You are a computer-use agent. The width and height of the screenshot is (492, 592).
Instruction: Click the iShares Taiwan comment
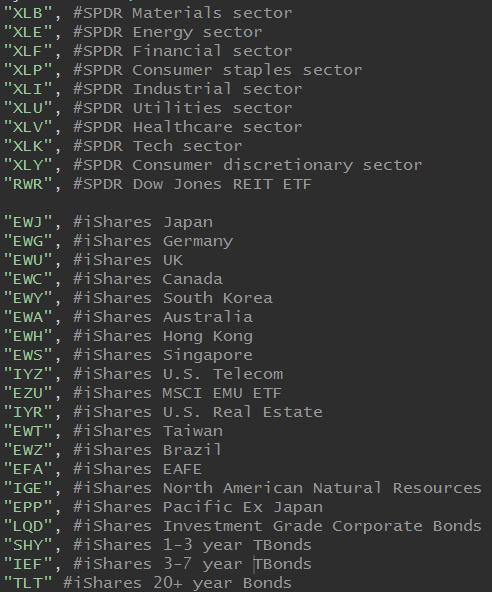[148, 431]
